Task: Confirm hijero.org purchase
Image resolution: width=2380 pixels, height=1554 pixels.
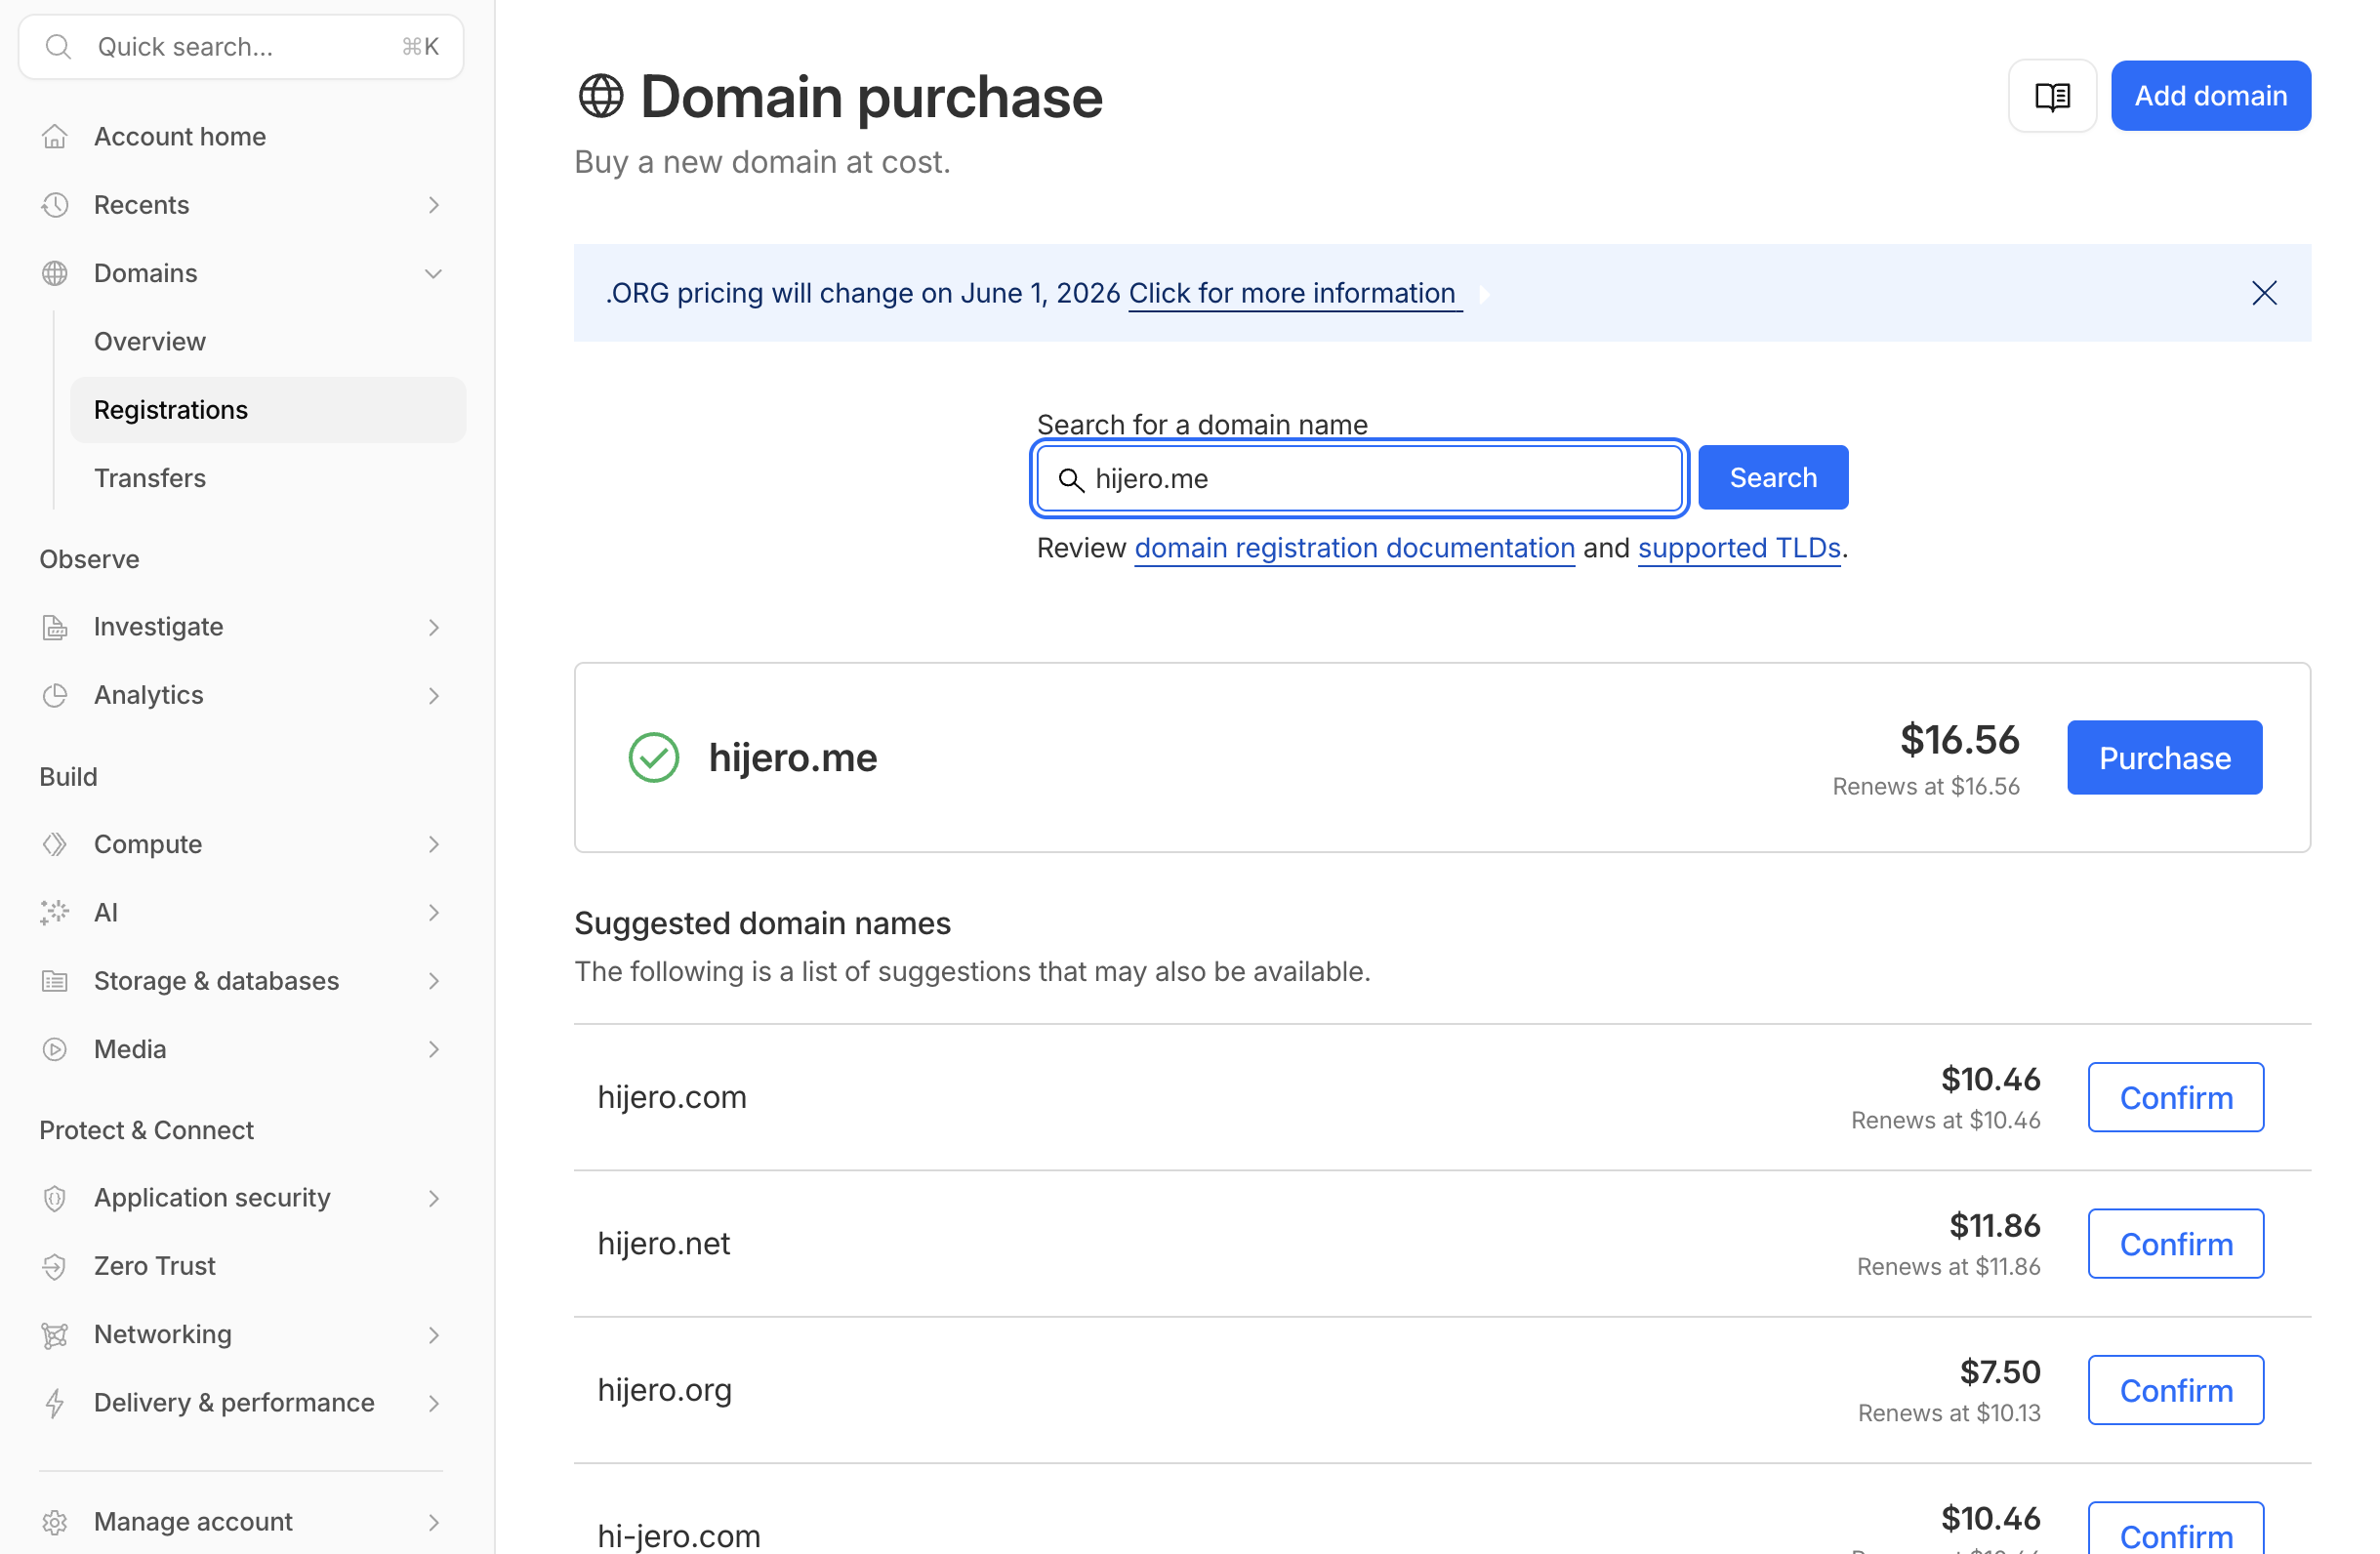Action: coord(2175,1391)
